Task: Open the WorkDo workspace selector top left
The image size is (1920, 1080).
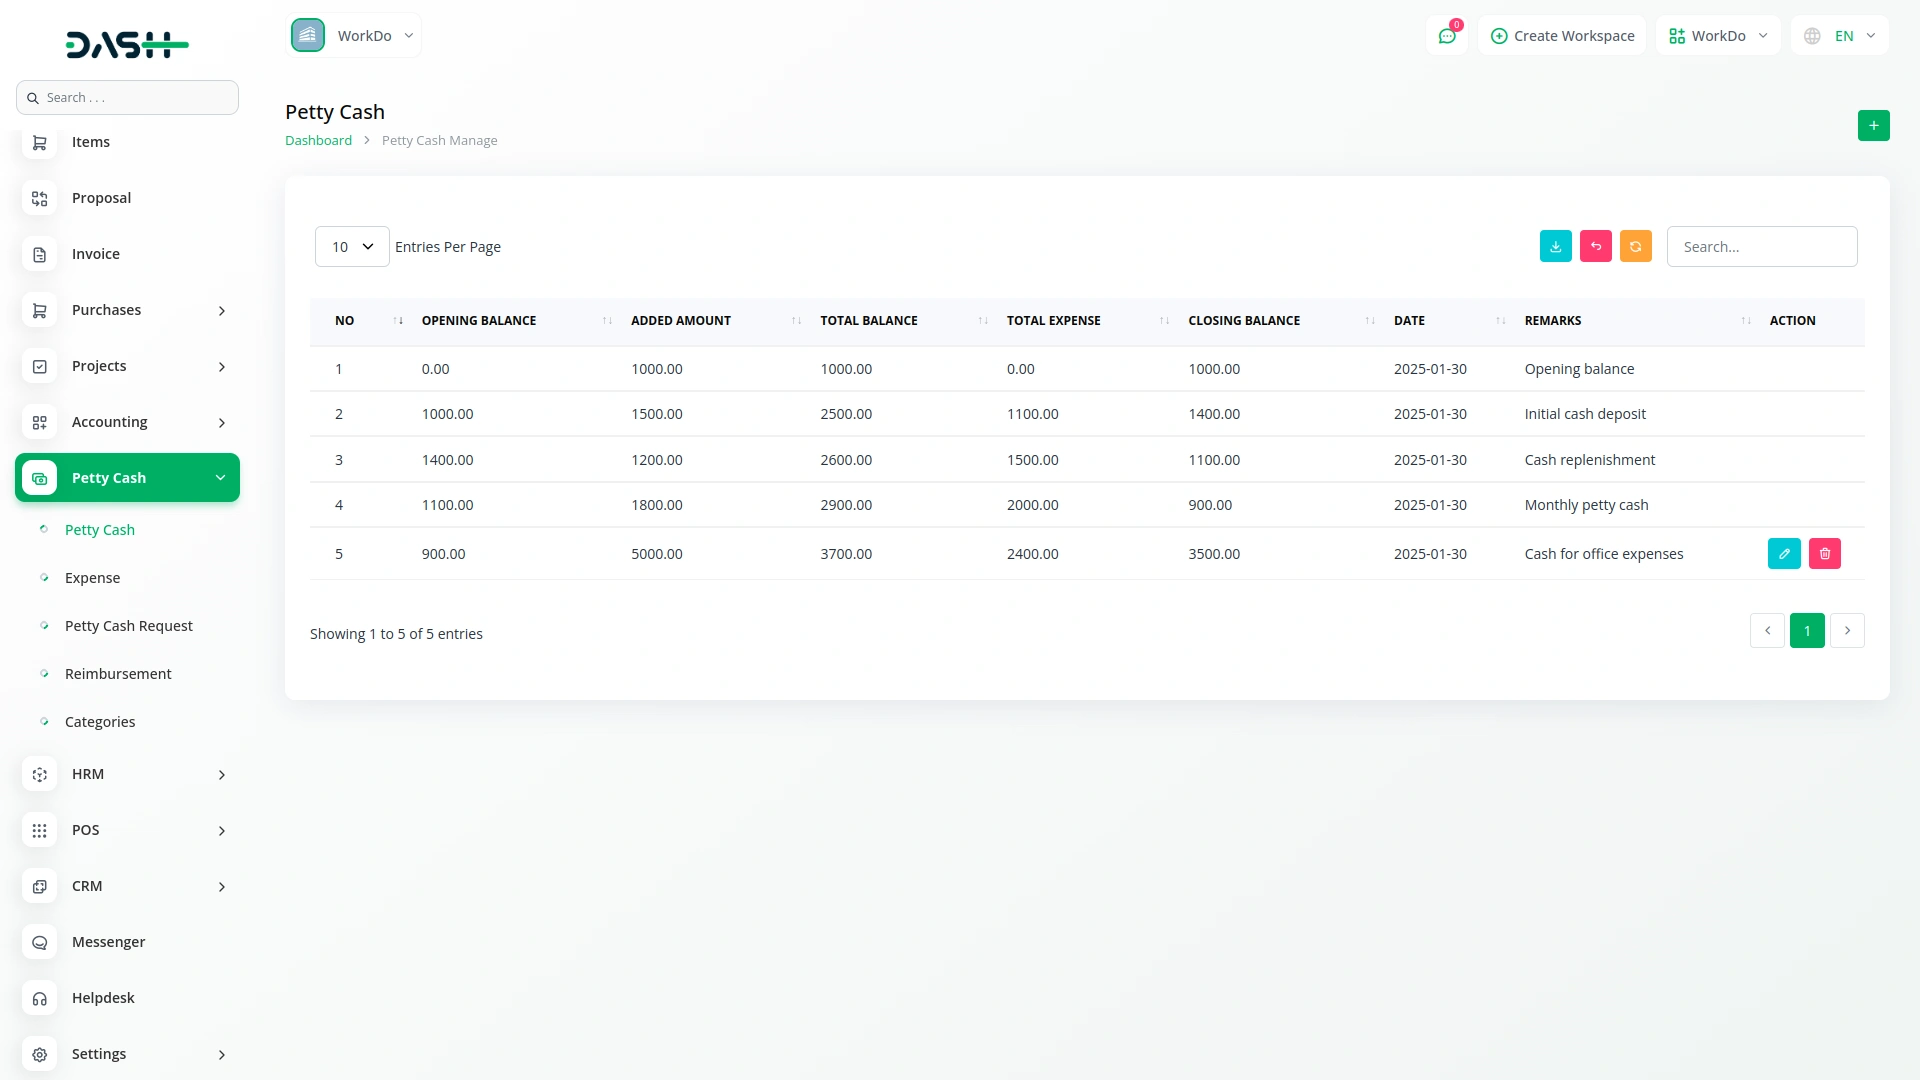Action: pos(354,36)
